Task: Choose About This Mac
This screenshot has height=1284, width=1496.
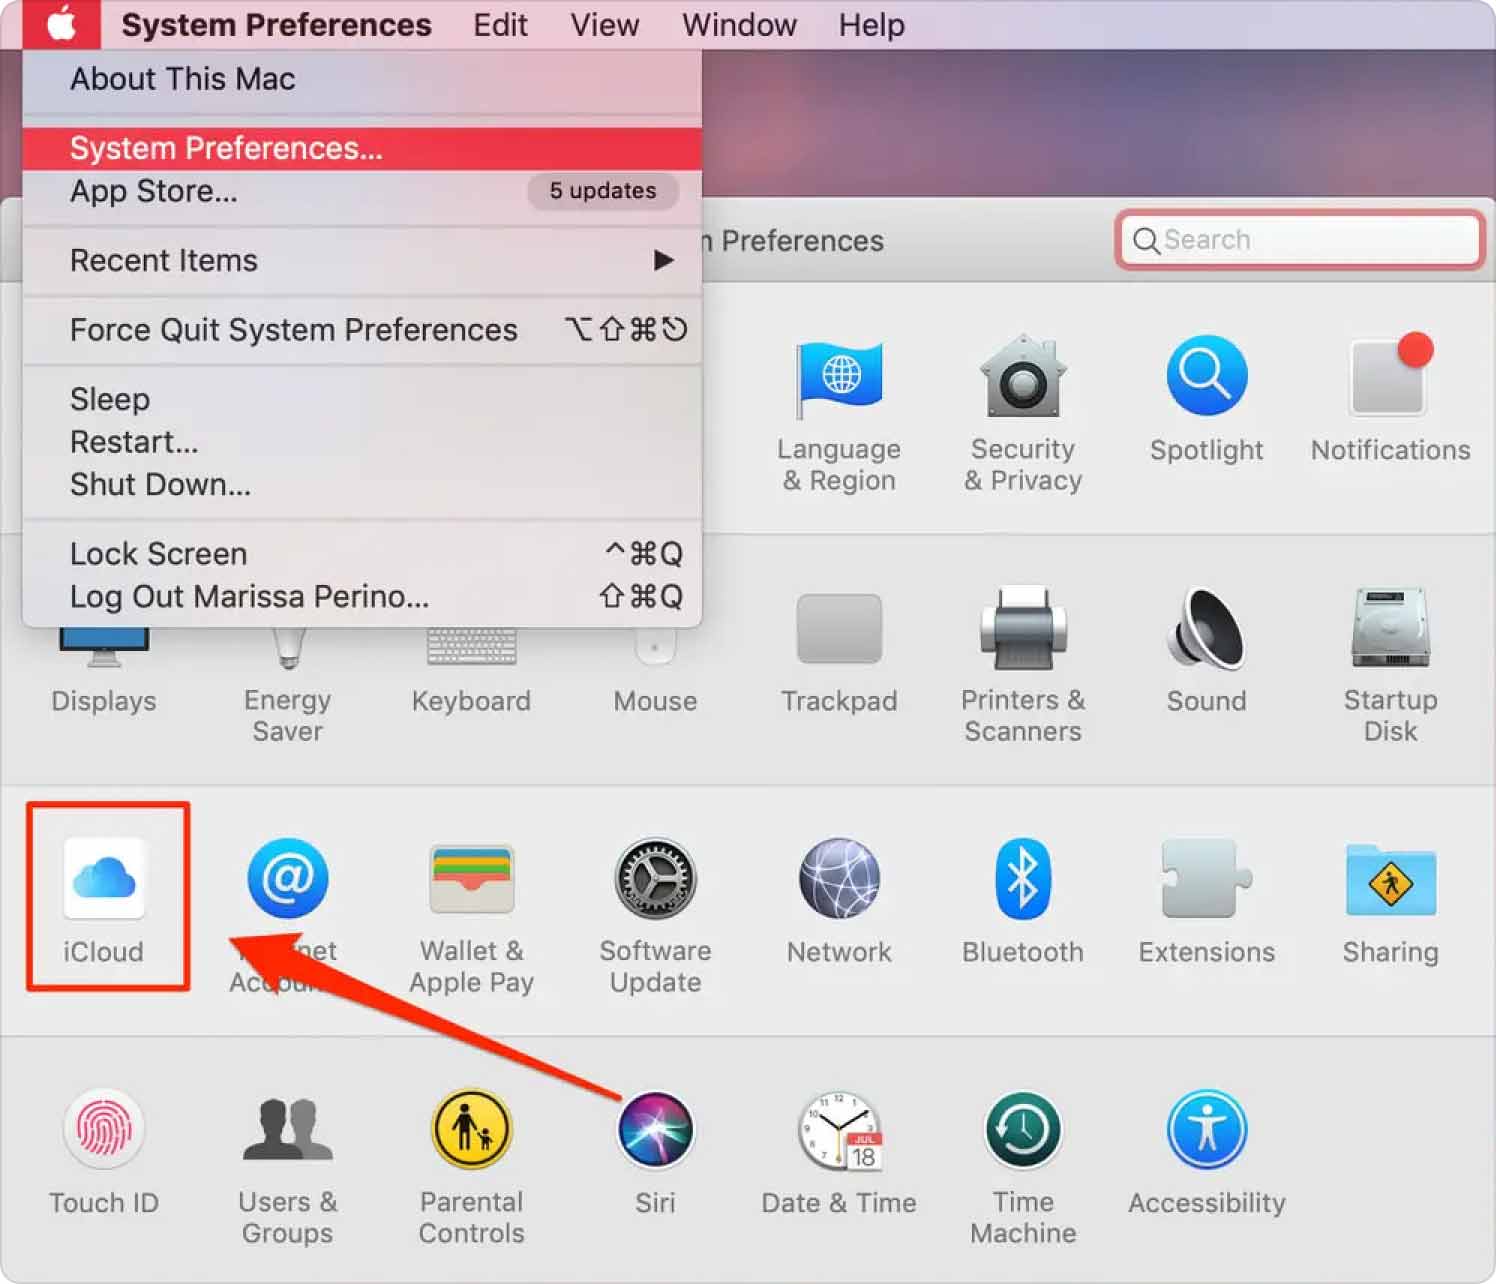Action: pyautogui.click(x=362, y=79)
